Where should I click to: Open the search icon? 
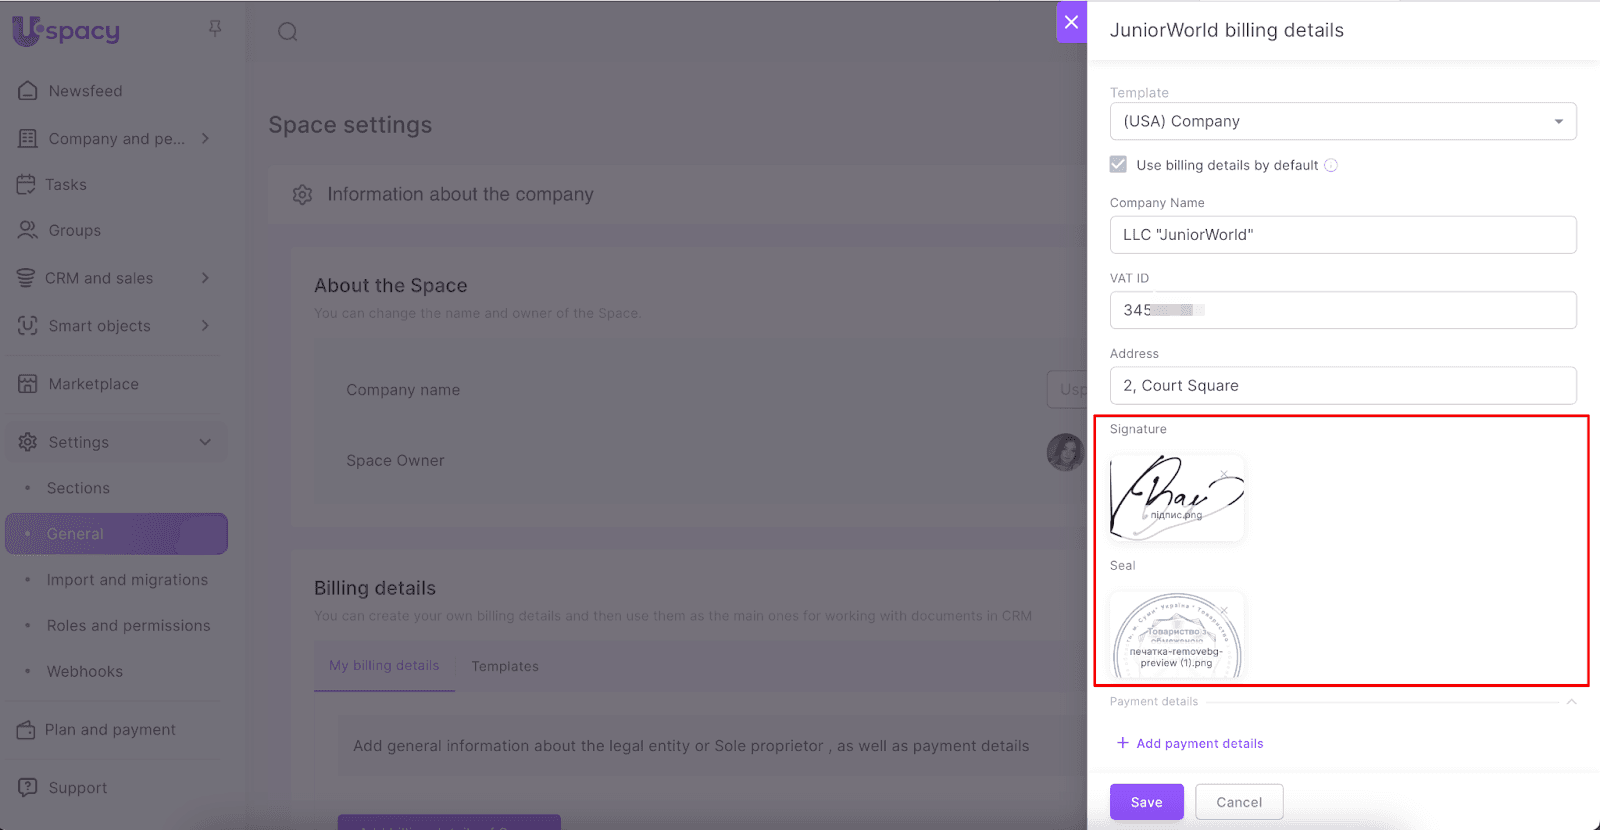[x=288, y=32]
